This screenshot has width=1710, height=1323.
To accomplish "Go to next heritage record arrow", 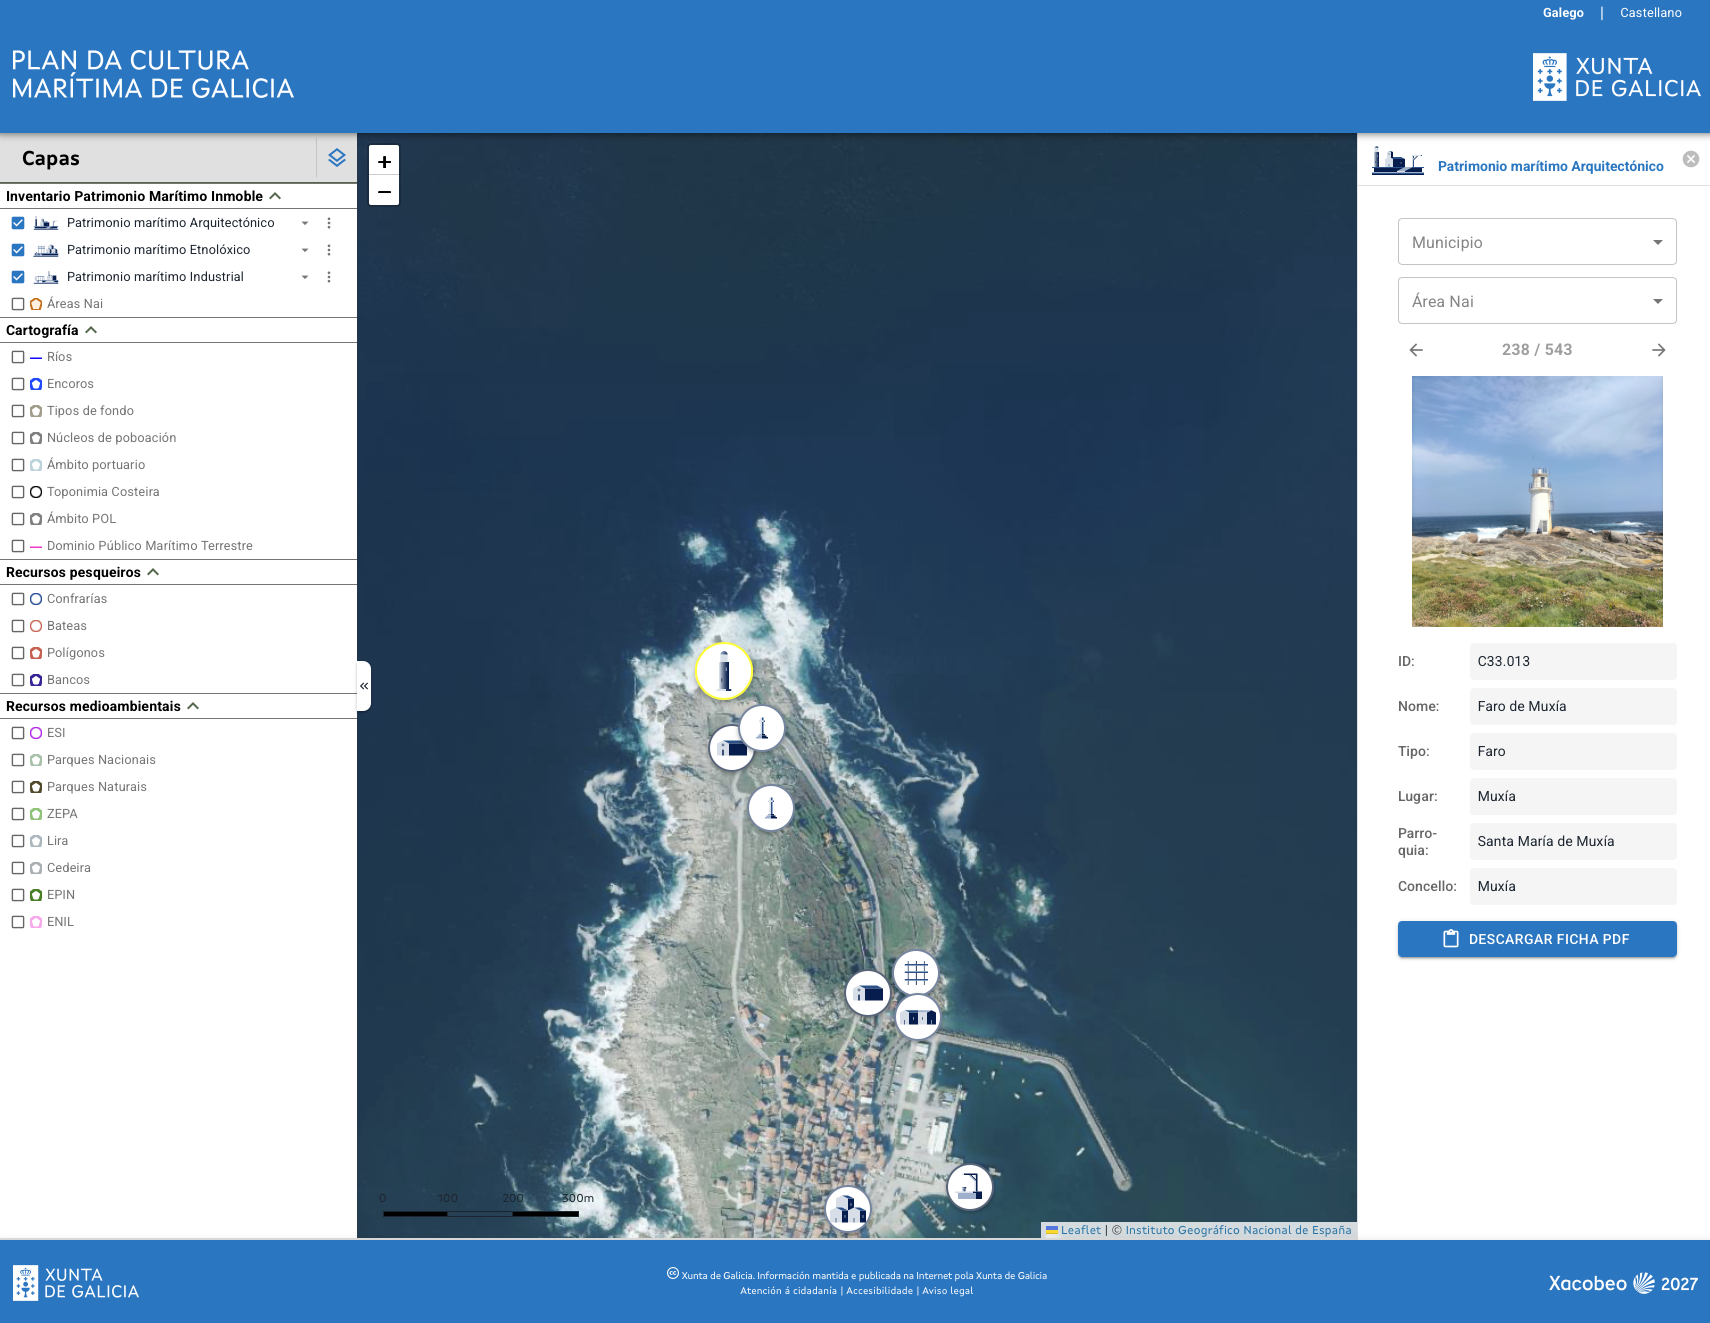I will [x=1658, y=350].
